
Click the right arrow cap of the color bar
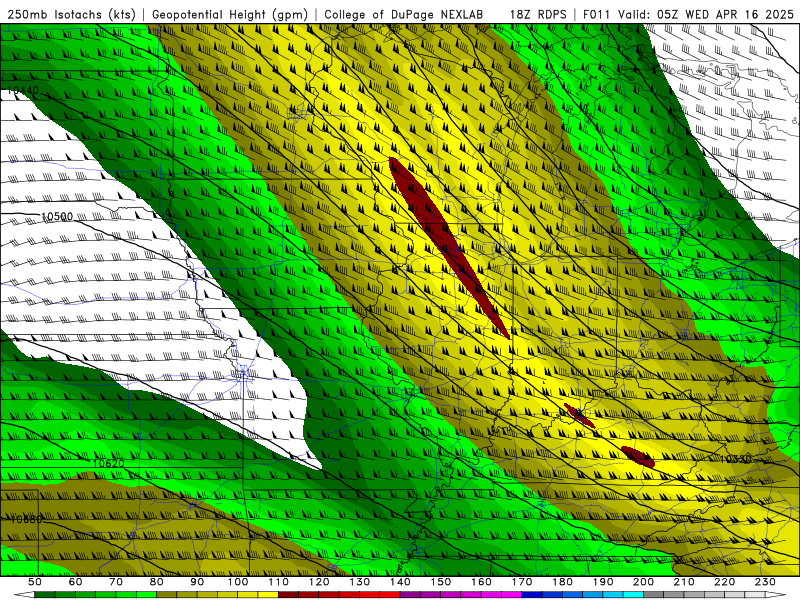click(776, 595)
